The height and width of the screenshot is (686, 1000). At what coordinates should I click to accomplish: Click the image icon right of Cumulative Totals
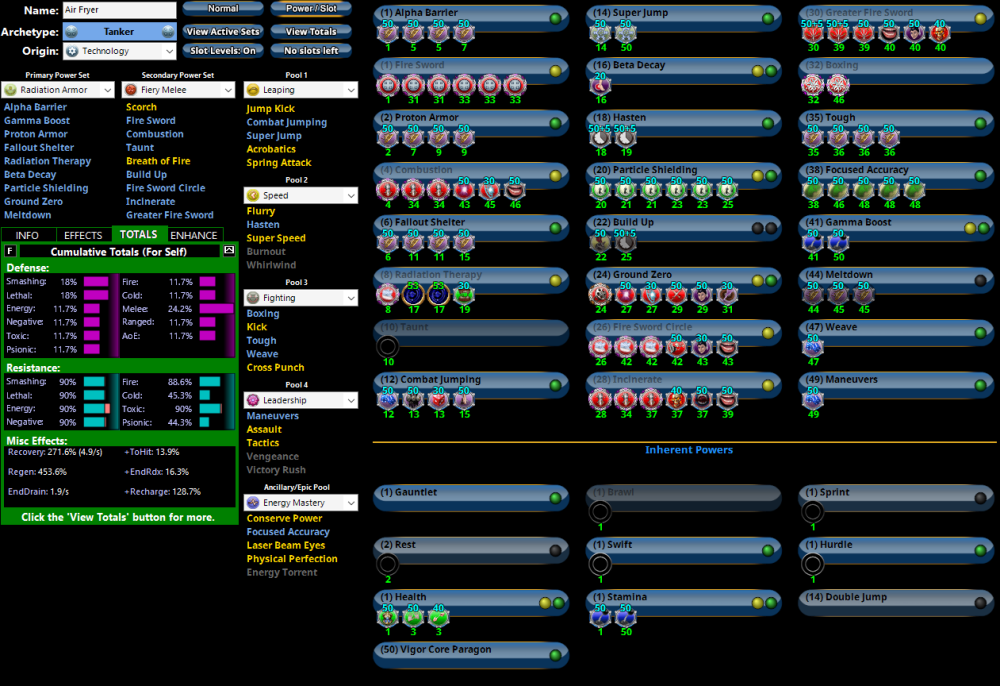pyautogui.click(x=228, y=251)
